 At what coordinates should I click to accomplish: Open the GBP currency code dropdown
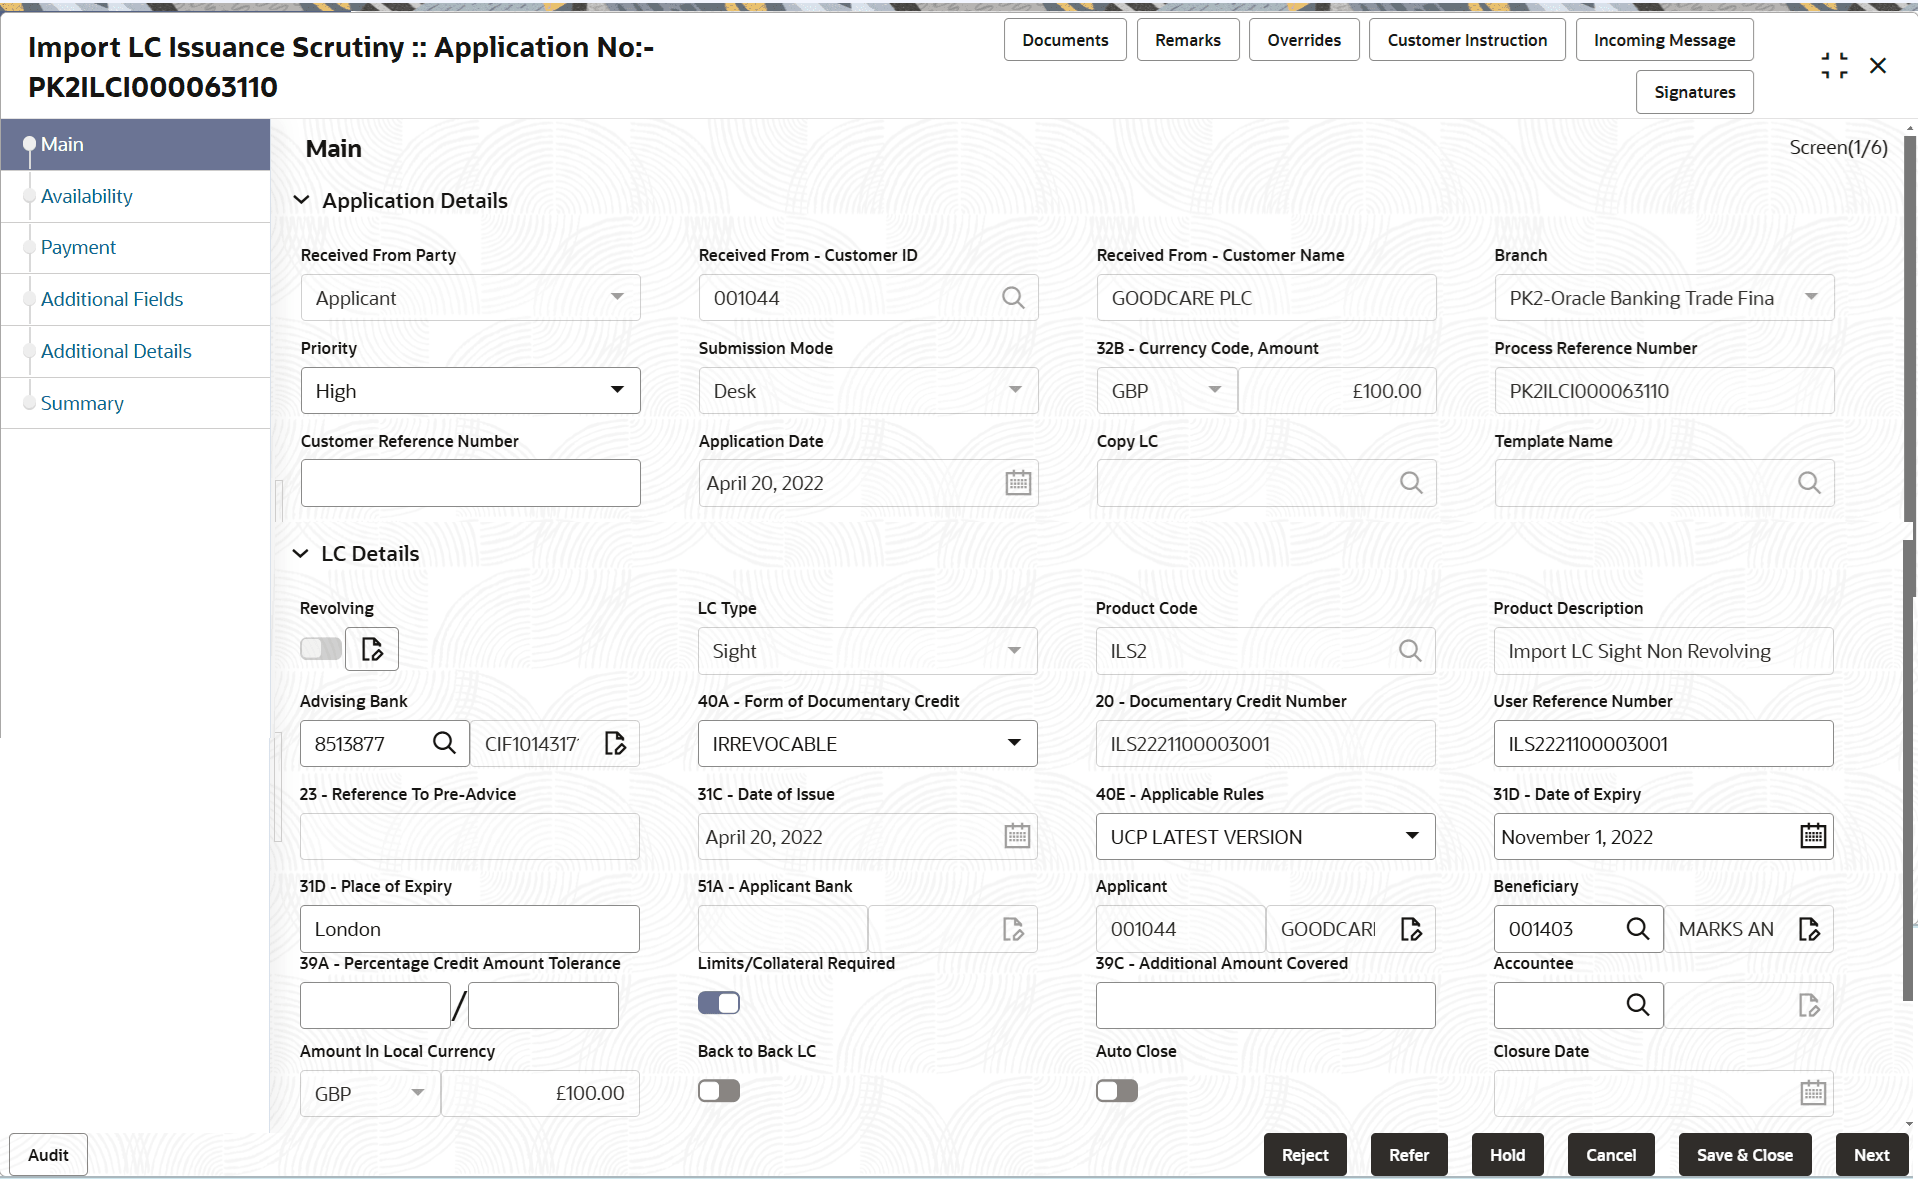[1166, 391]
